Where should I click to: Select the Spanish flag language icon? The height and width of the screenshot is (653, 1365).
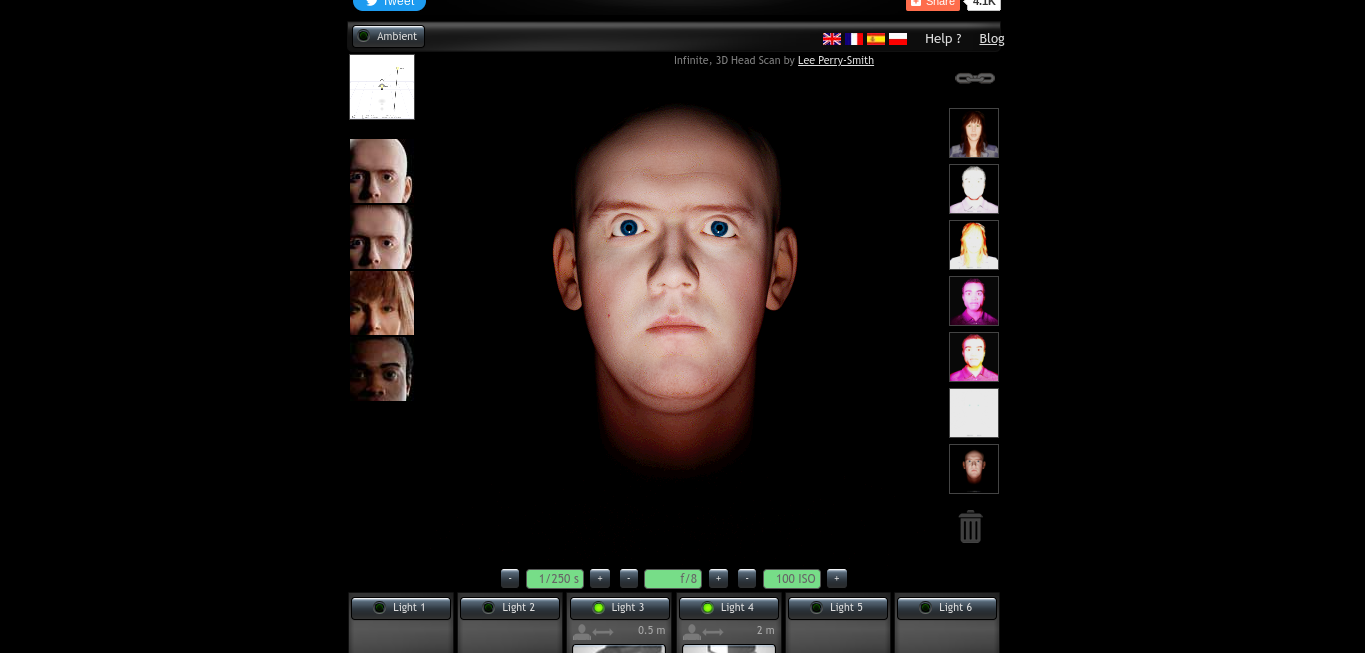pyautogui.click(x=876, y=39)
